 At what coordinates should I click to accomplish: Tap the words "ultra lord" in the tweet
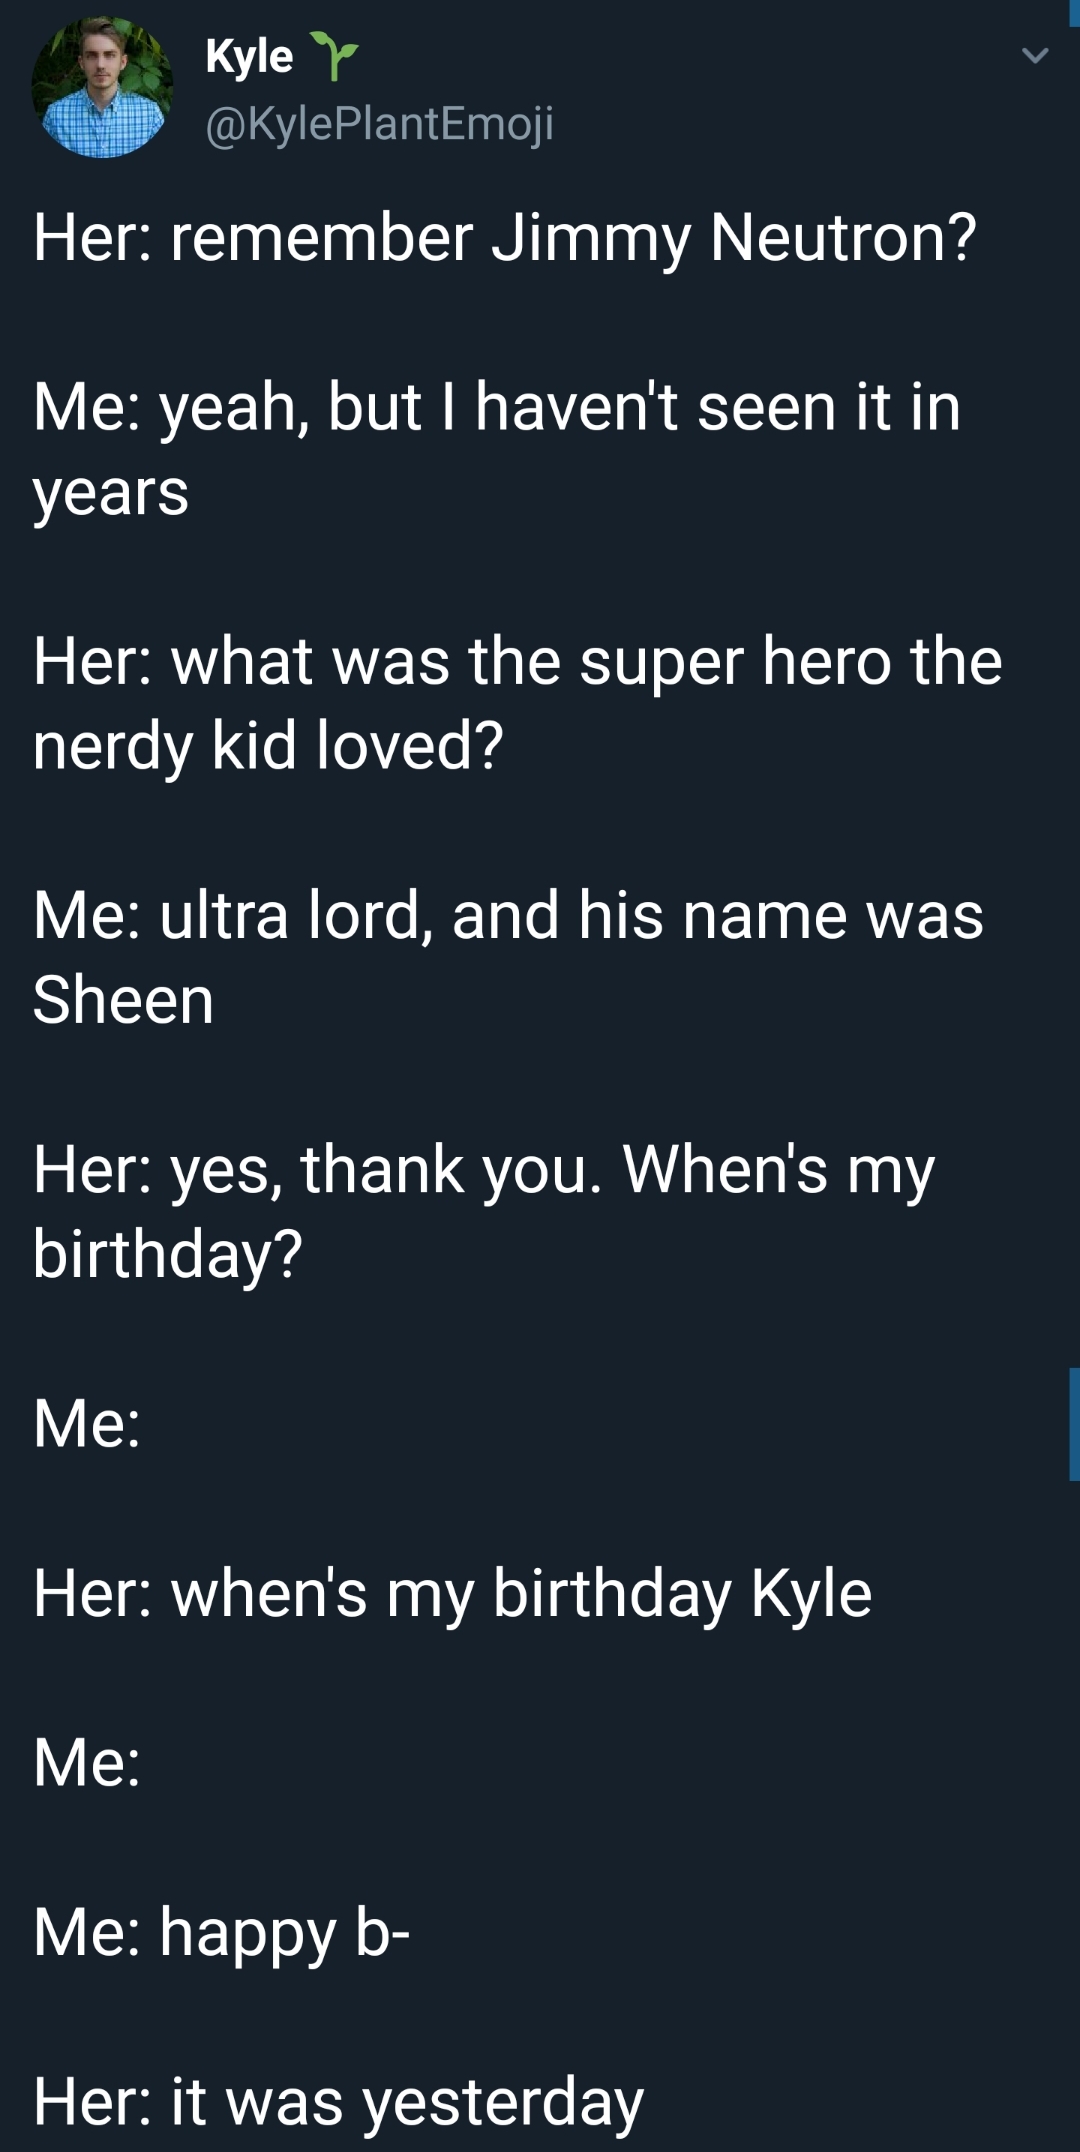pos(290,915)
